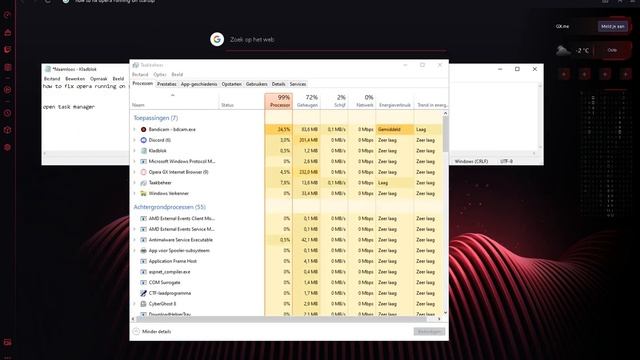Screen dimensions: 640x360
Task: Click the Task Manager vertical scrollbar thumb
Action: coord(445,133)
